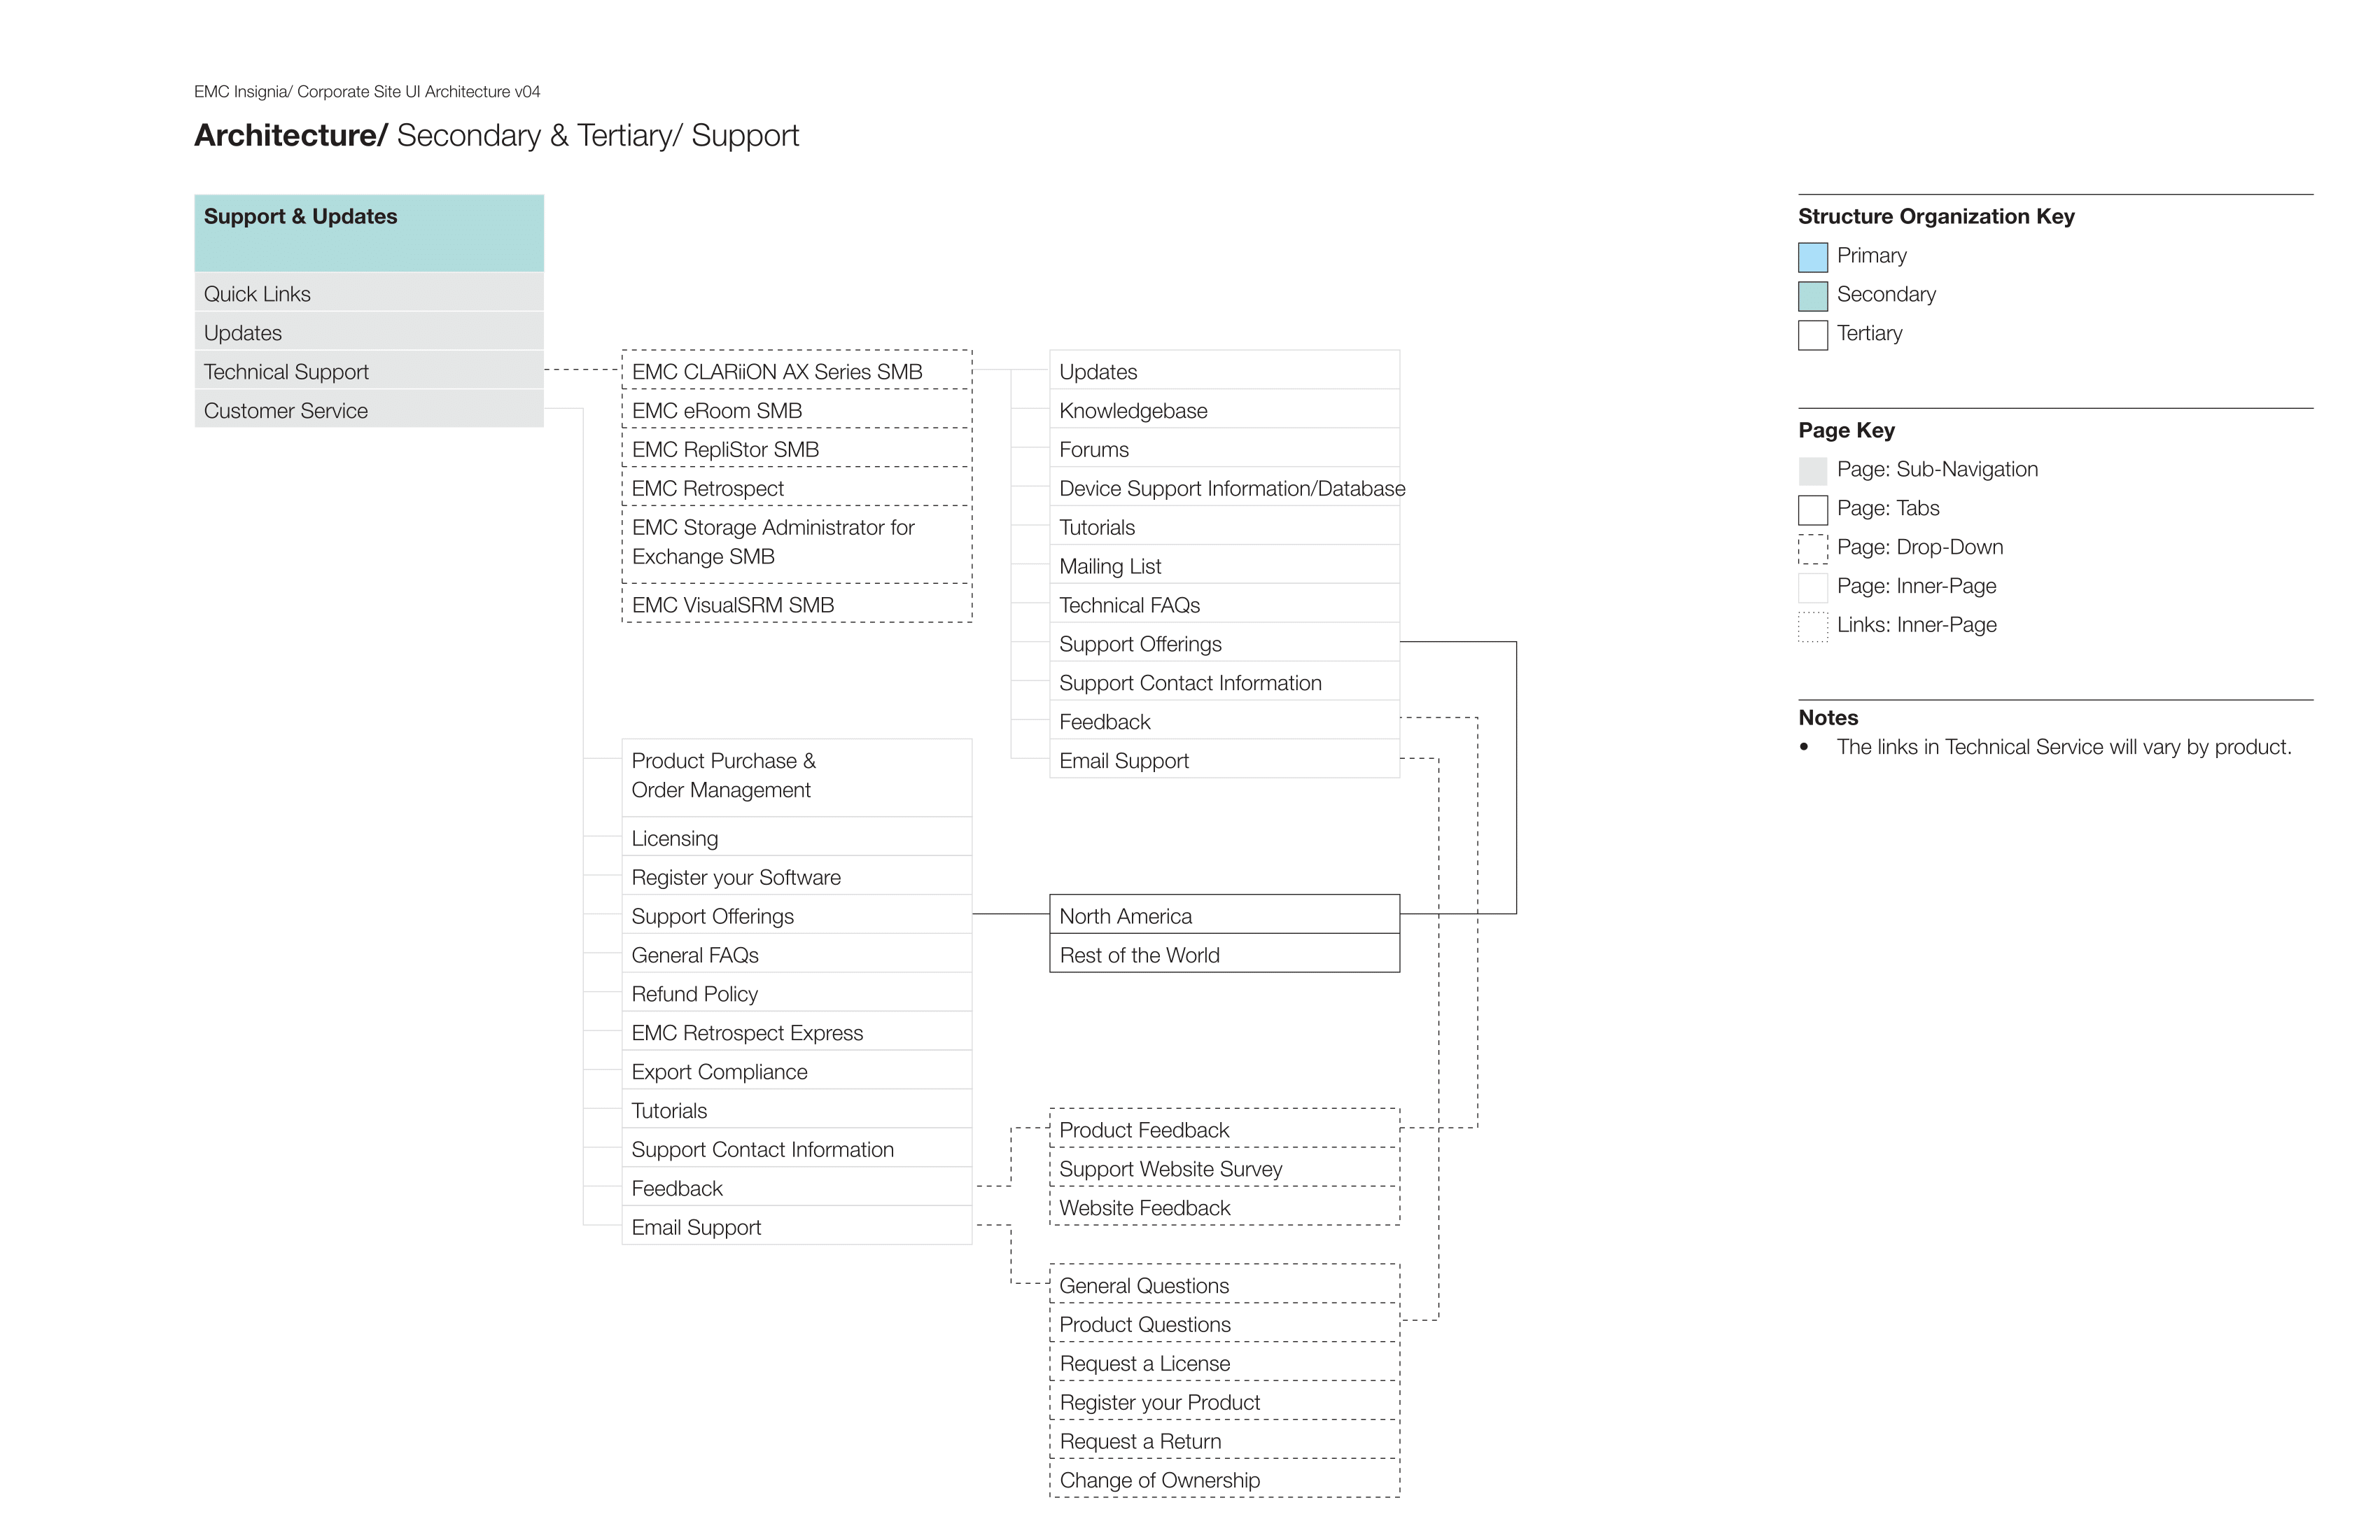This screenshot has width=2380, height=1540.
Task: Pick Request a License drop-down option
Action: (1224, 1362)
